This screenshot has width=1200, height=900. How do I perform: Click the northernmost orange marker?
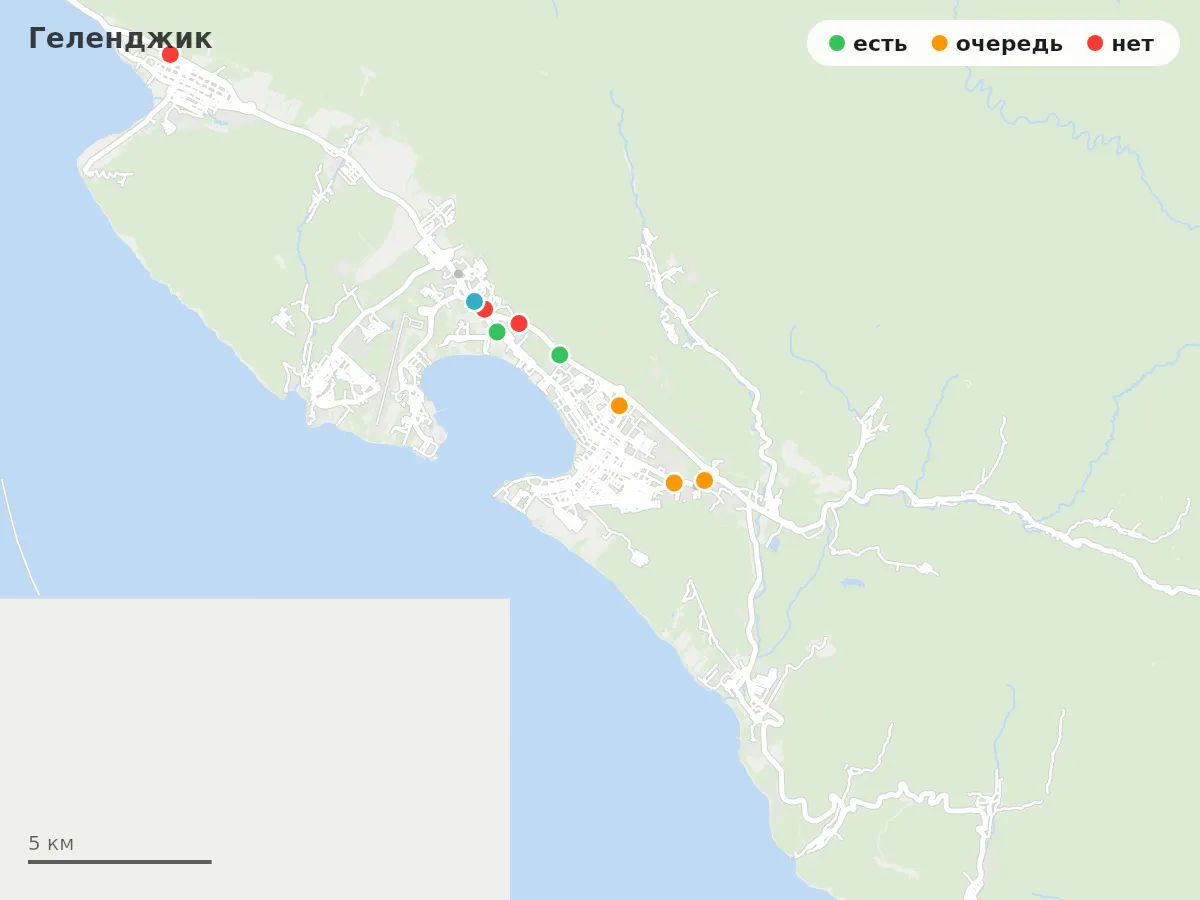point(619,405)
